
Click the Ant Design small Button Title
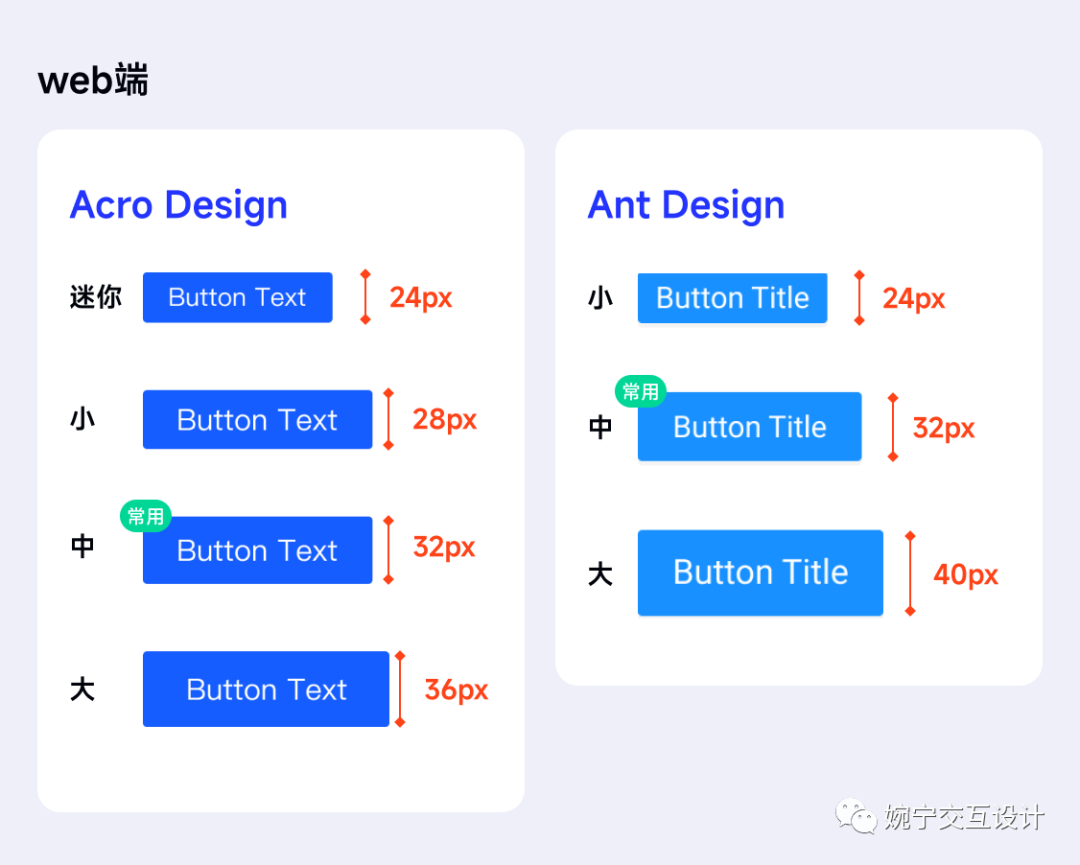732,298
